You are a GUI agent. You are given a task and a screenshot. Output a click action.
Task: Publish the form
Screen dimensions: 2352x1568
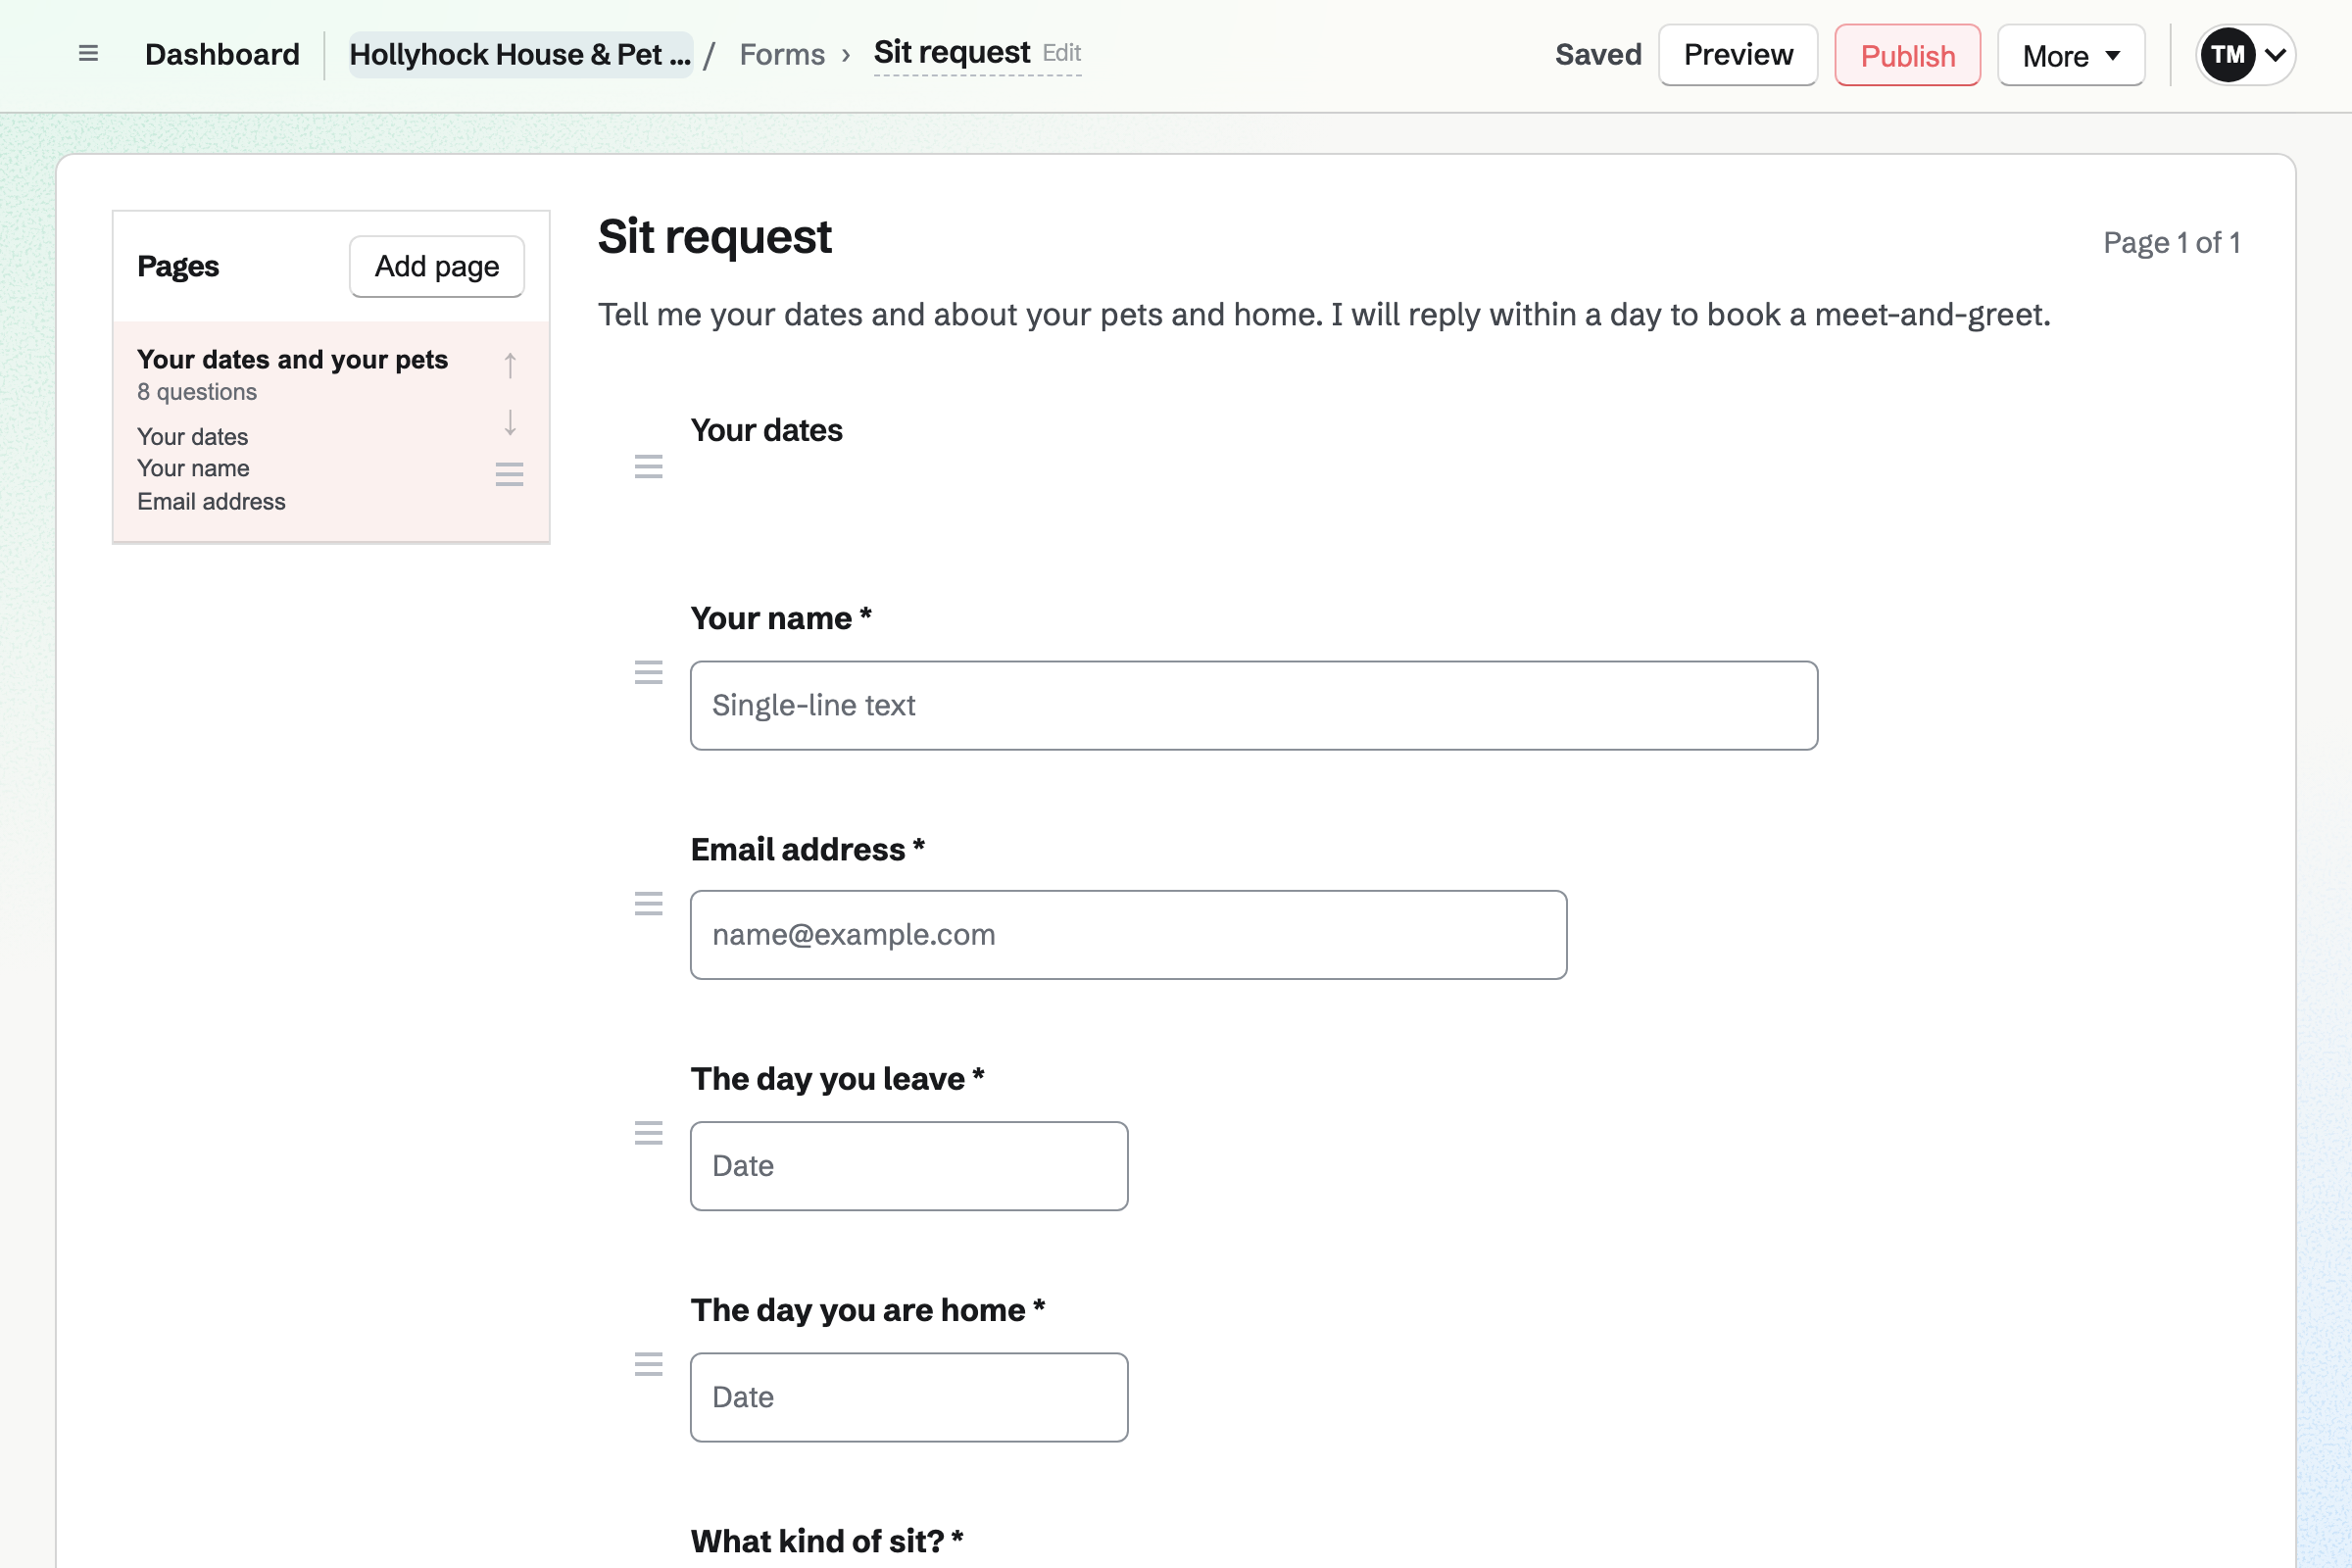[x=1907, y=55]
